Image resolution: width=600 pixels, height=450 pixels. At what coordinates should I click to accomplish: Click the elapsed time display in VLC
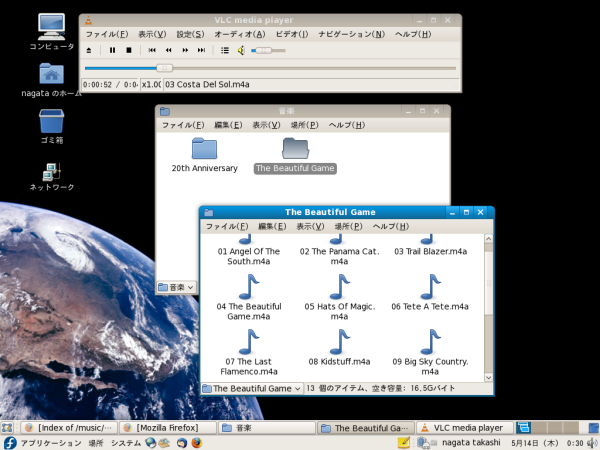(x=110, y=85)
